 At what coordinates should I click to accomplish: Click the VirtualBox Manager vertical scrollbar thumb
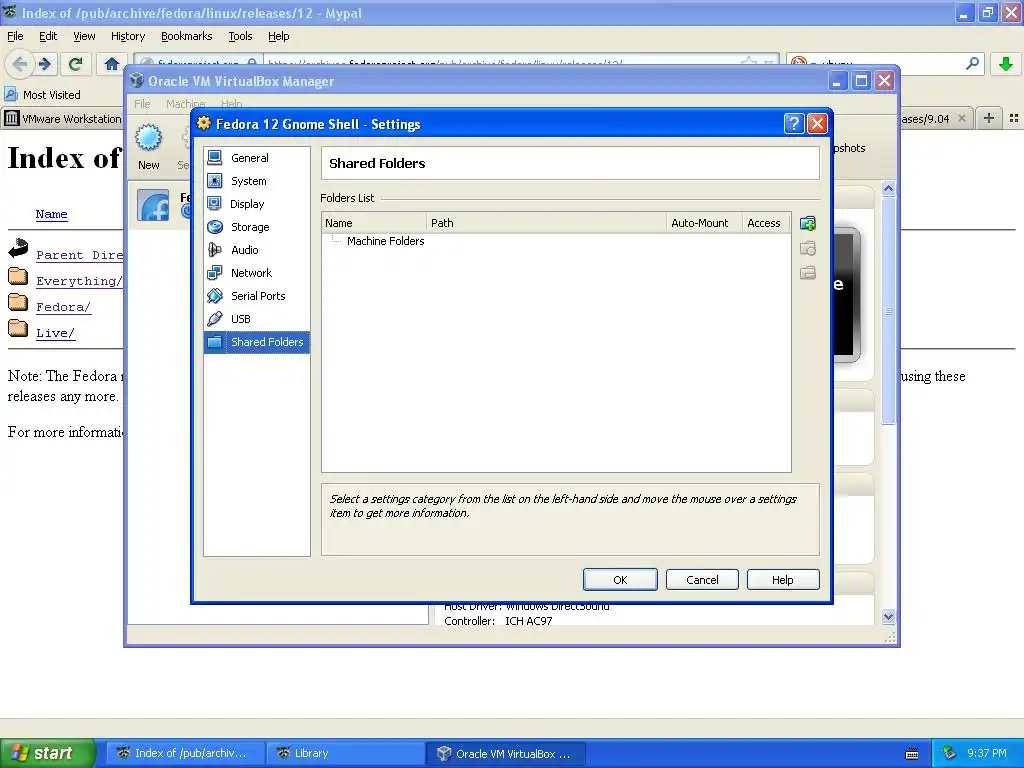tap(888, 311)
